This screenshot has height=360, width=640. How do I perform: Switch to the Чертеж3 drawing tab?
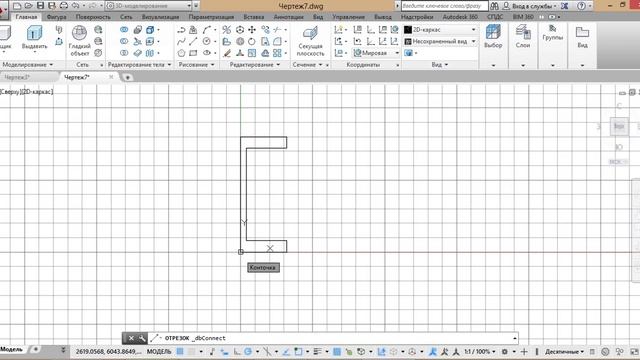[17, 77]
